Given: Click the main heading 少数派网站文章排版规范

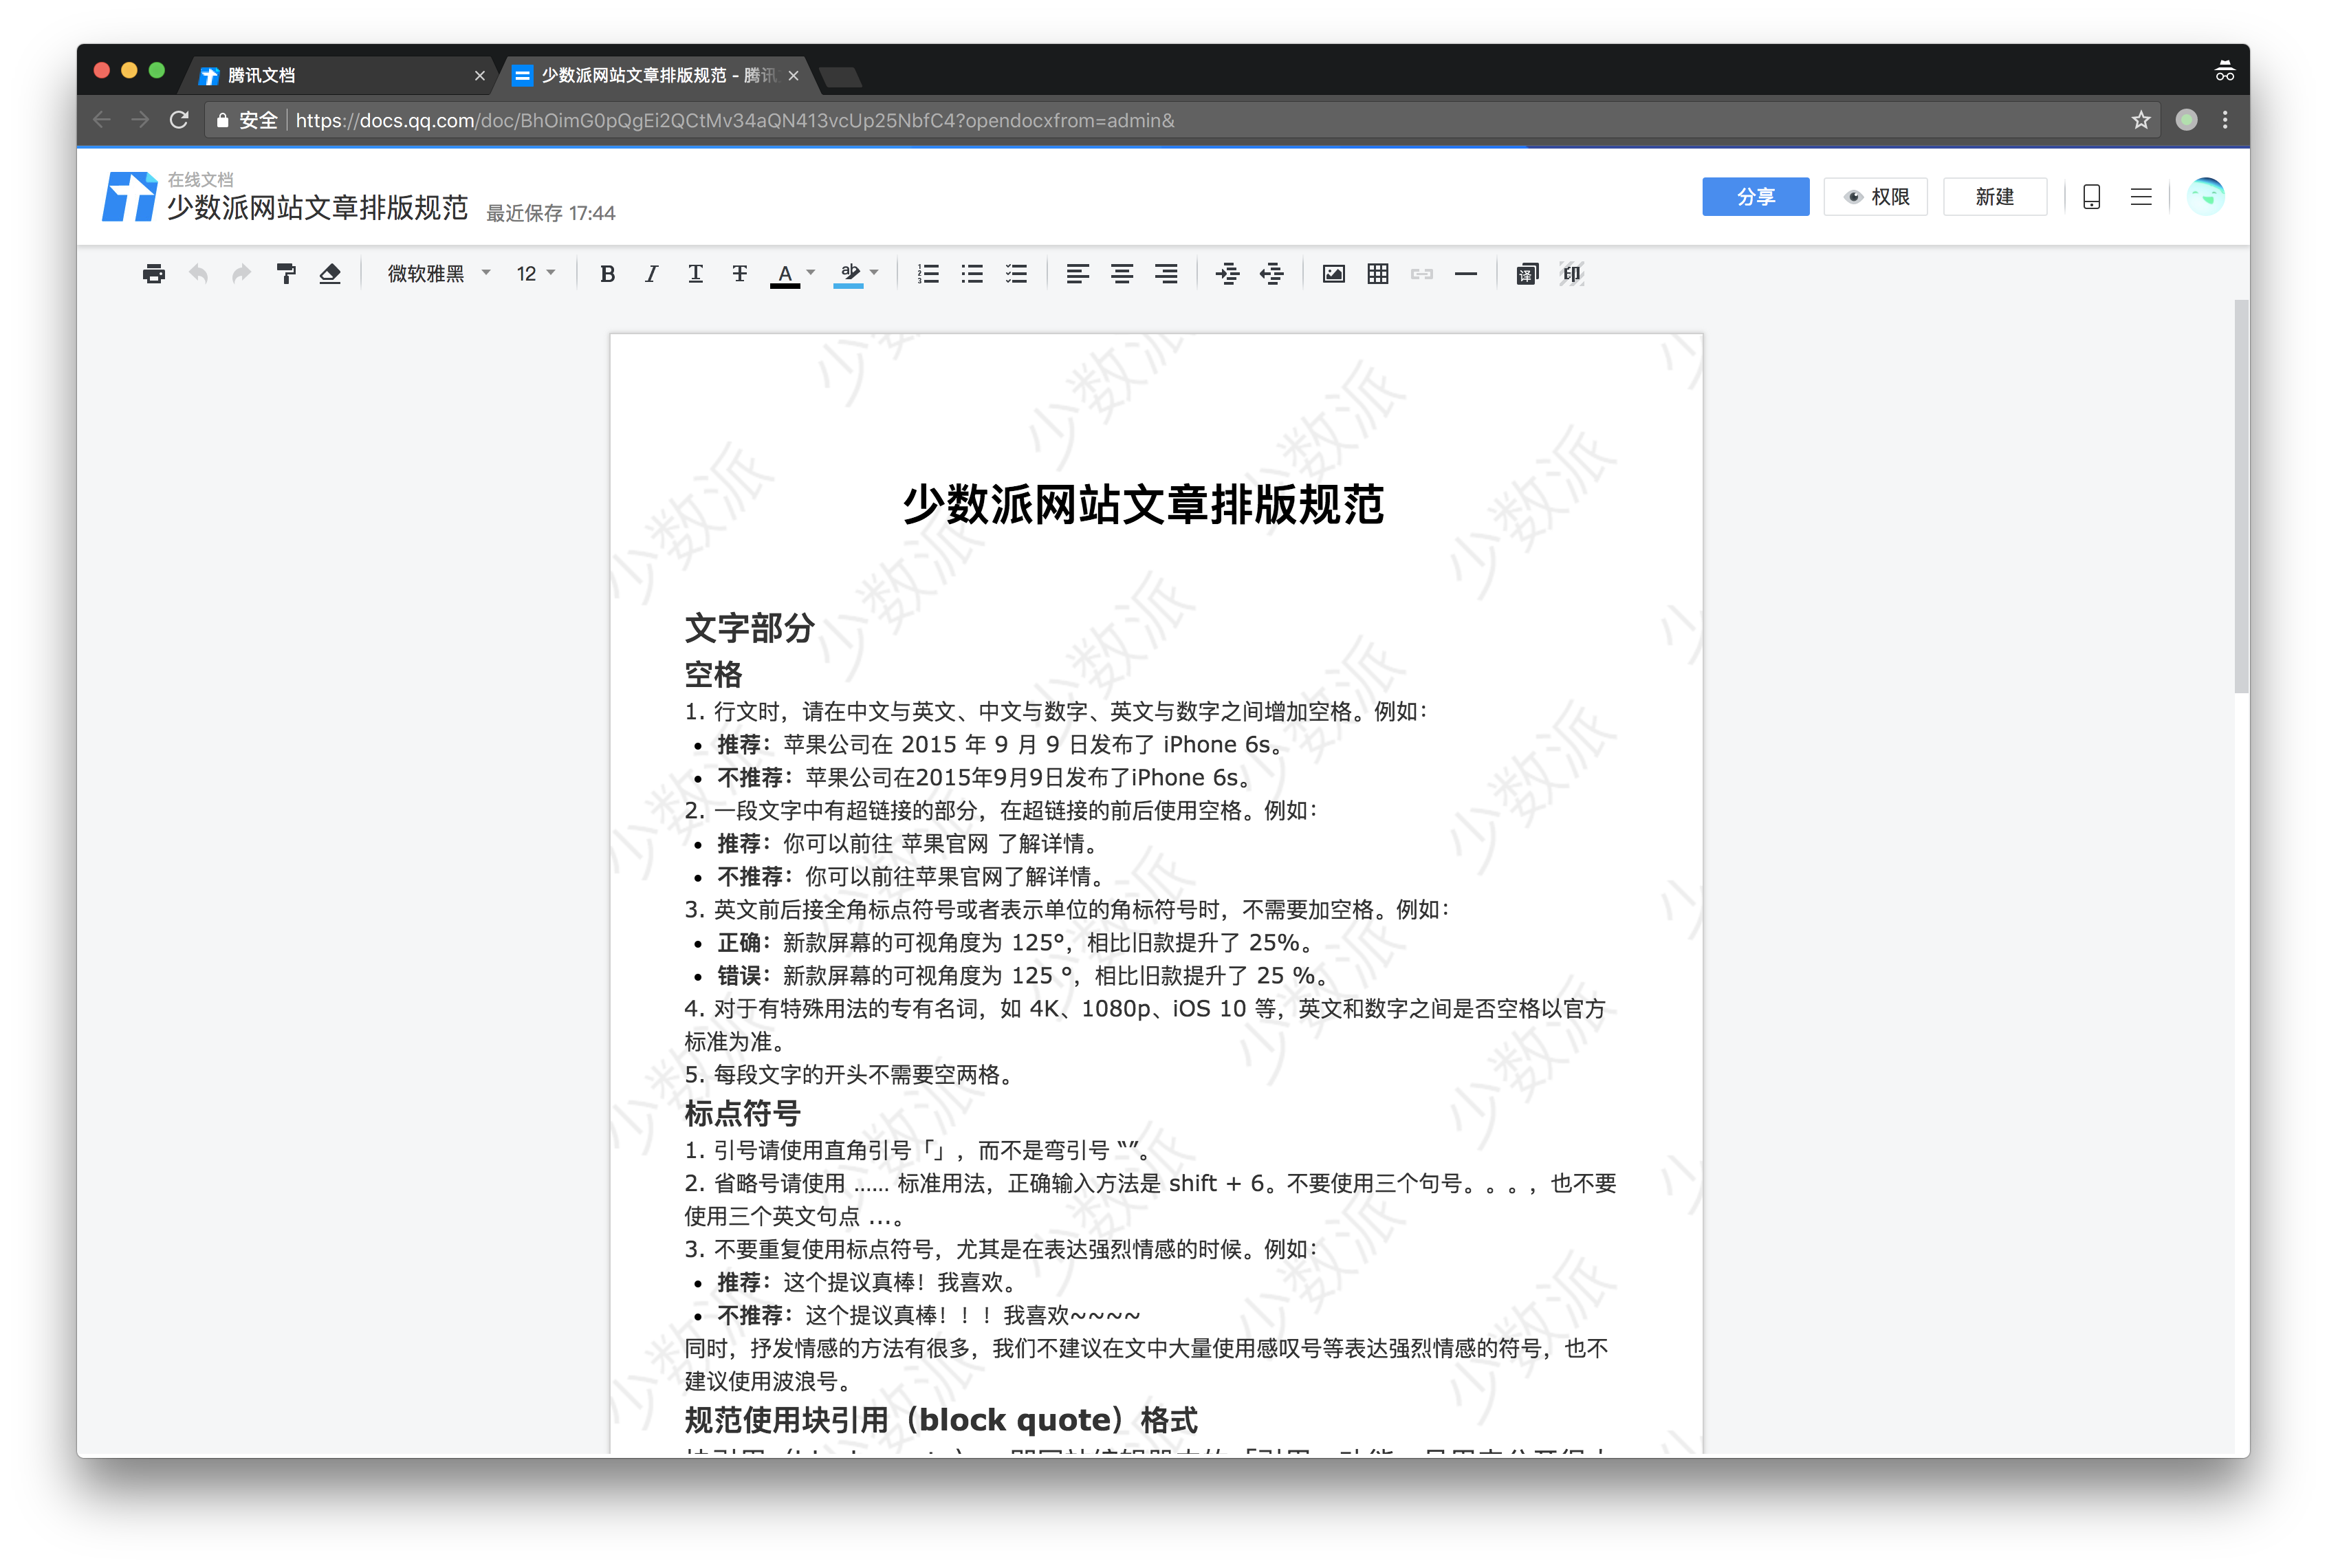Looking at the screenshot, I should click(1143, 504).
